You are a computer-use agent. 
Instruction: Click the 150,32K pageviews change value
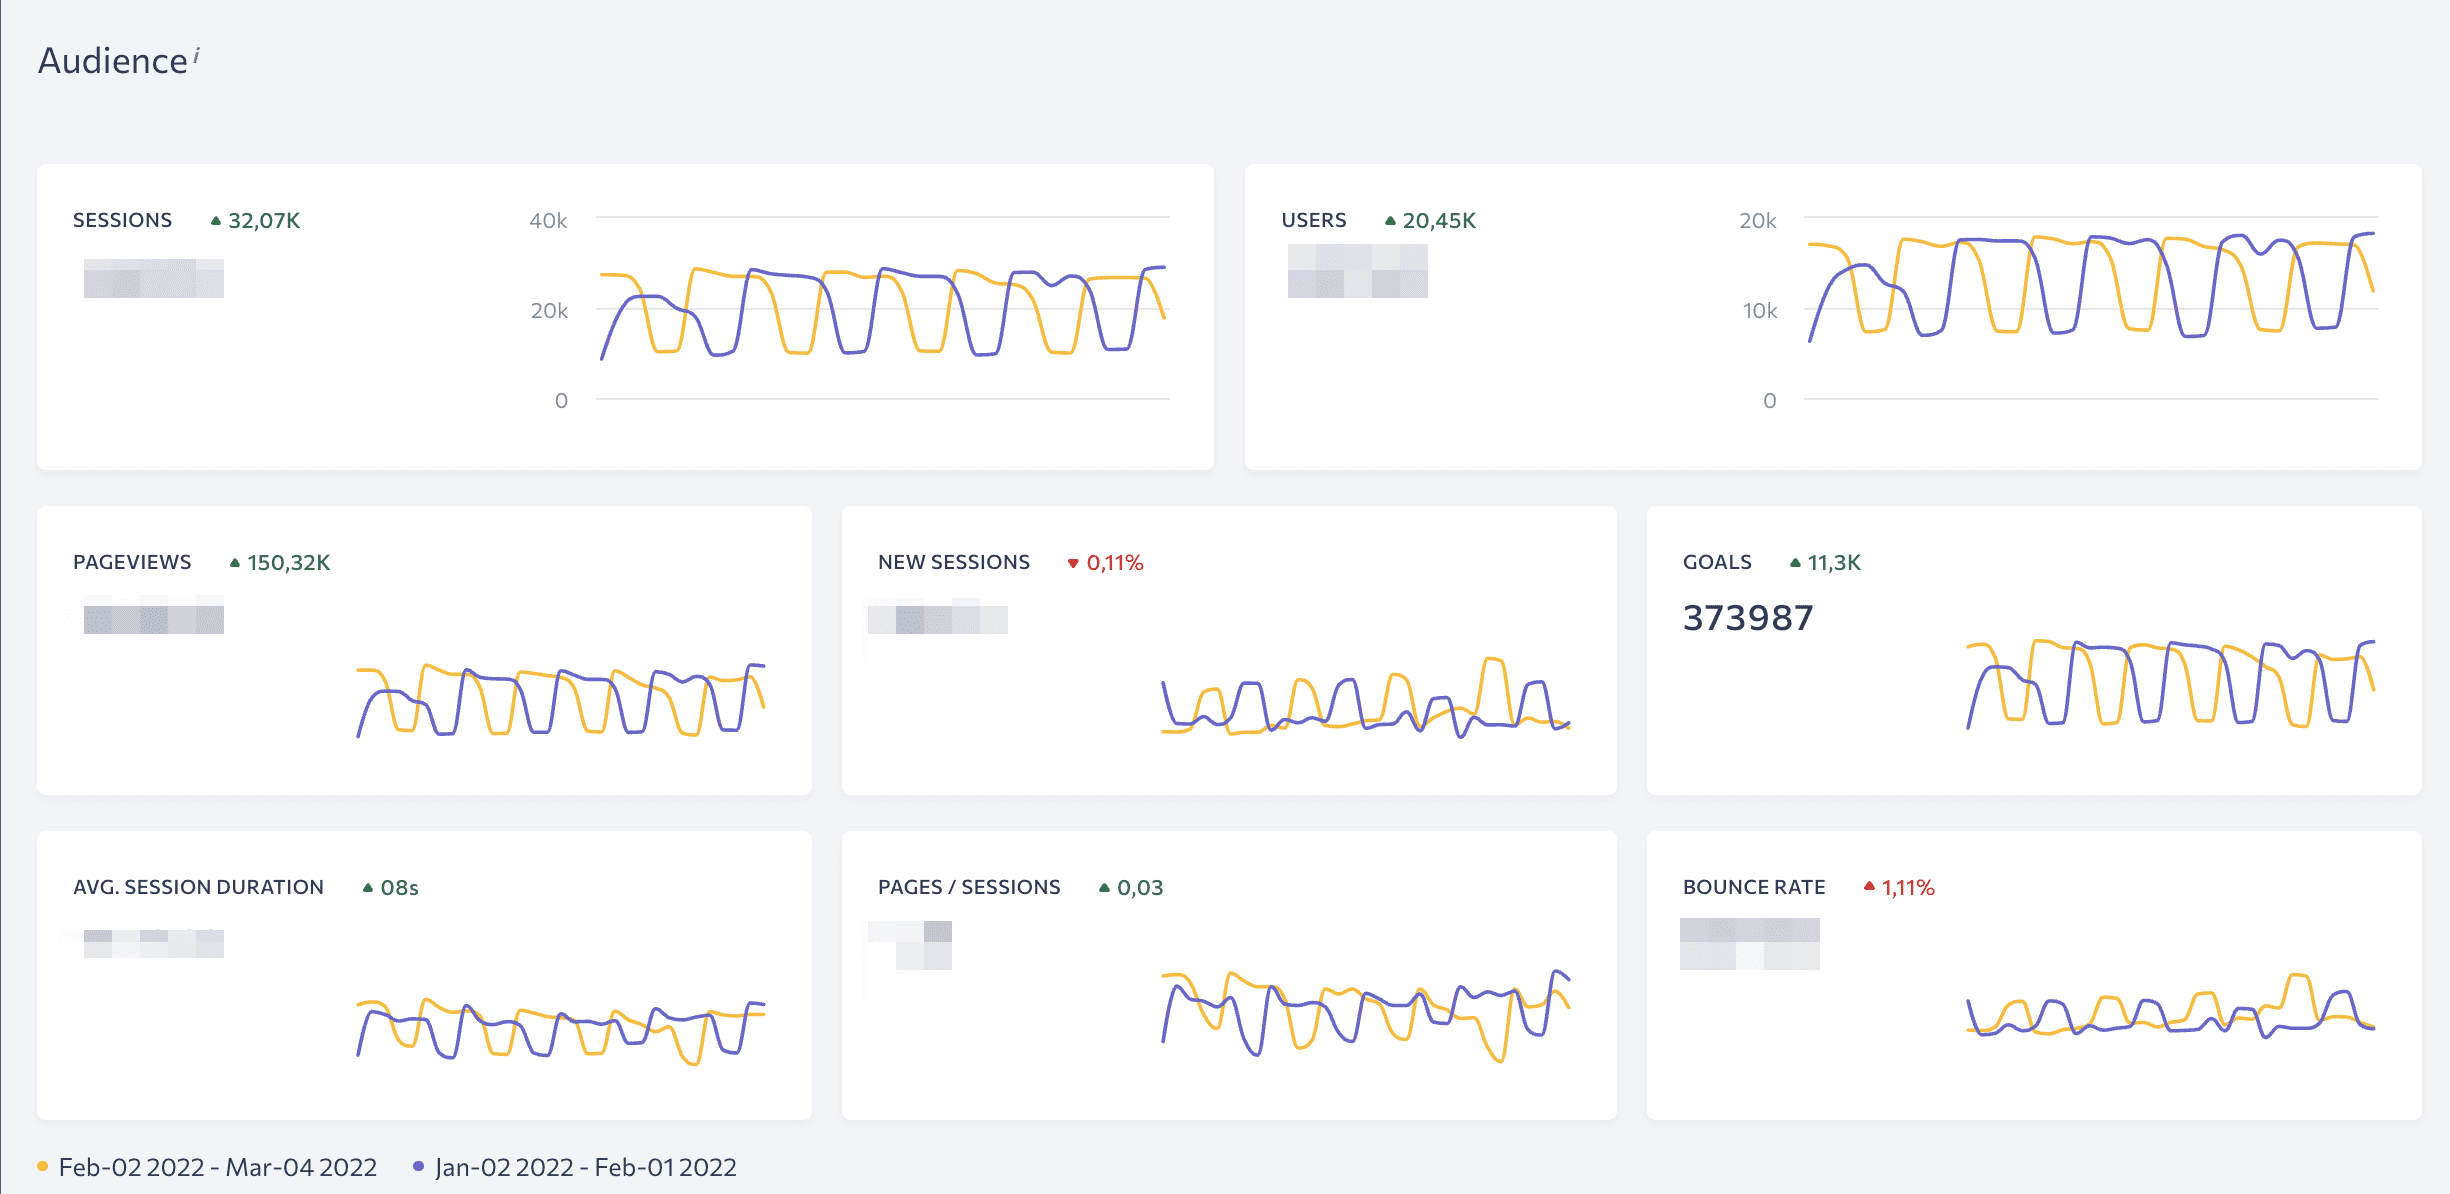(289, 562)
